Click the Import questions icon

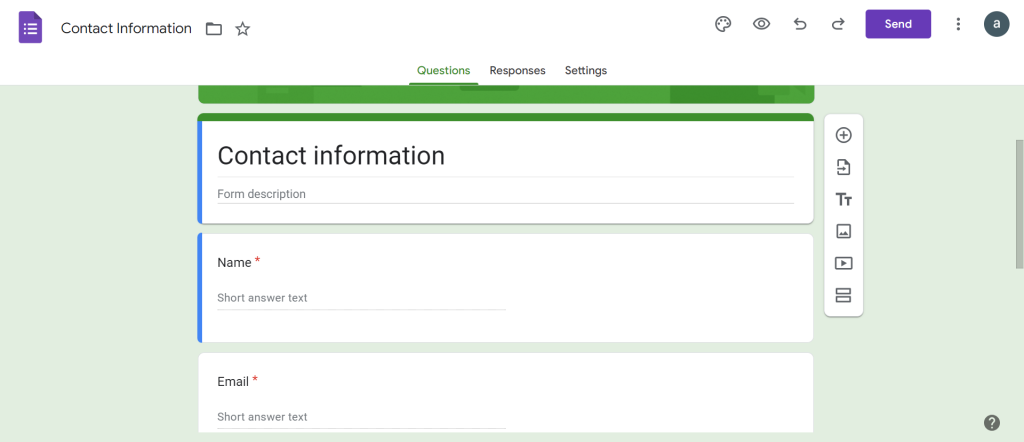[x=843, y=167]
